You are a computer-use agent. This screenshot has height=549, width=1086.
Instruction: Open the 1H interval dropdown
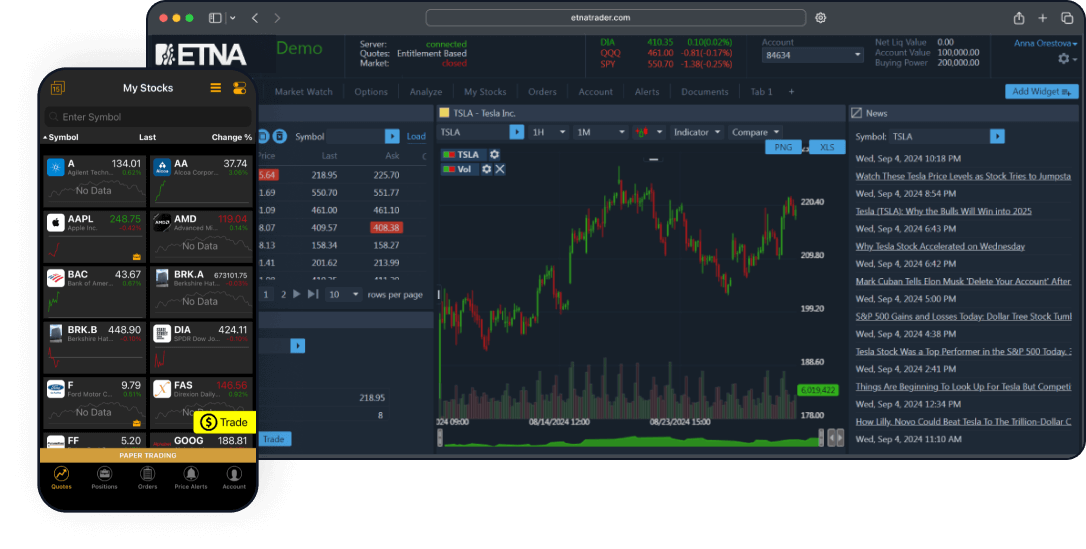[x=549, y=132]
